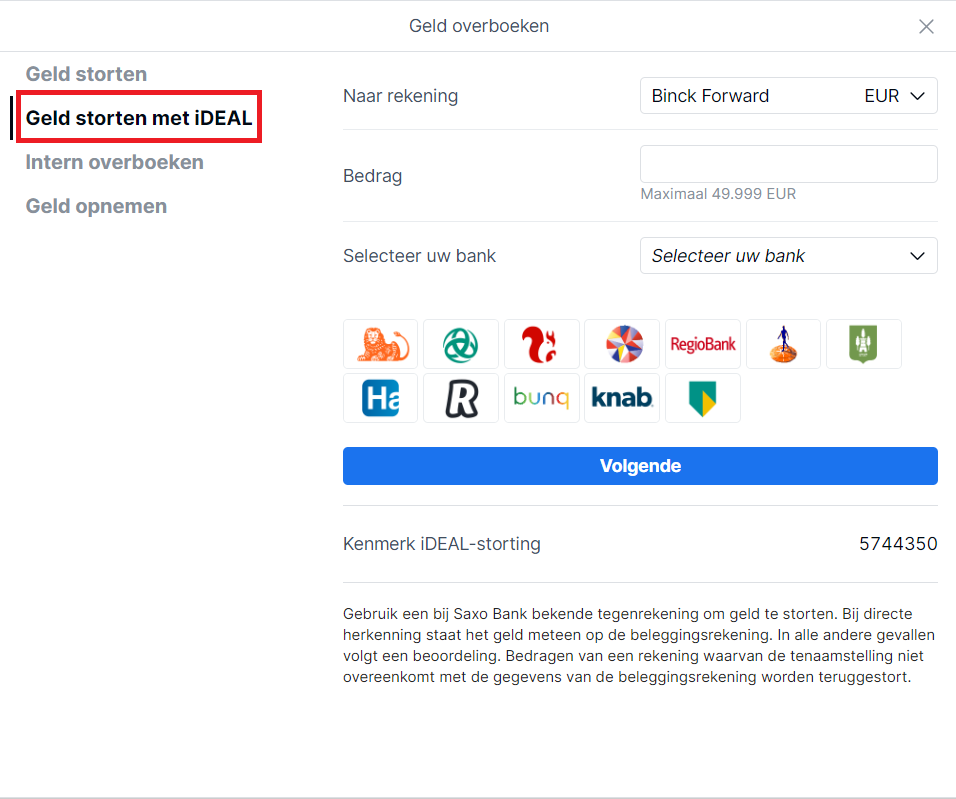The height and width of the screenshot is (799, 956).
Task: Choose the green shield emblem bank logo
Action: (864, 344)
